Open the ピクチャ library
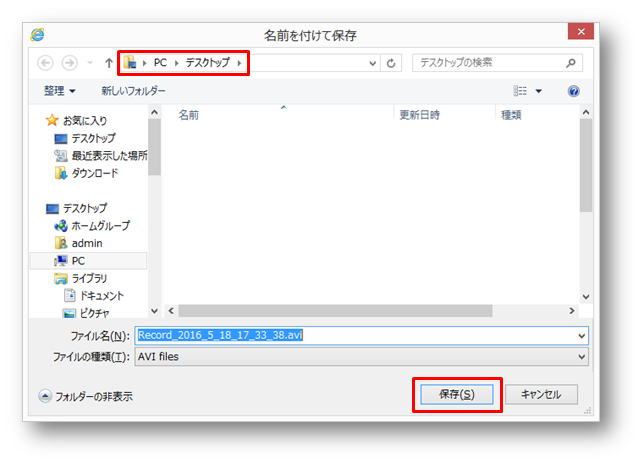 (x=86, y=313)
